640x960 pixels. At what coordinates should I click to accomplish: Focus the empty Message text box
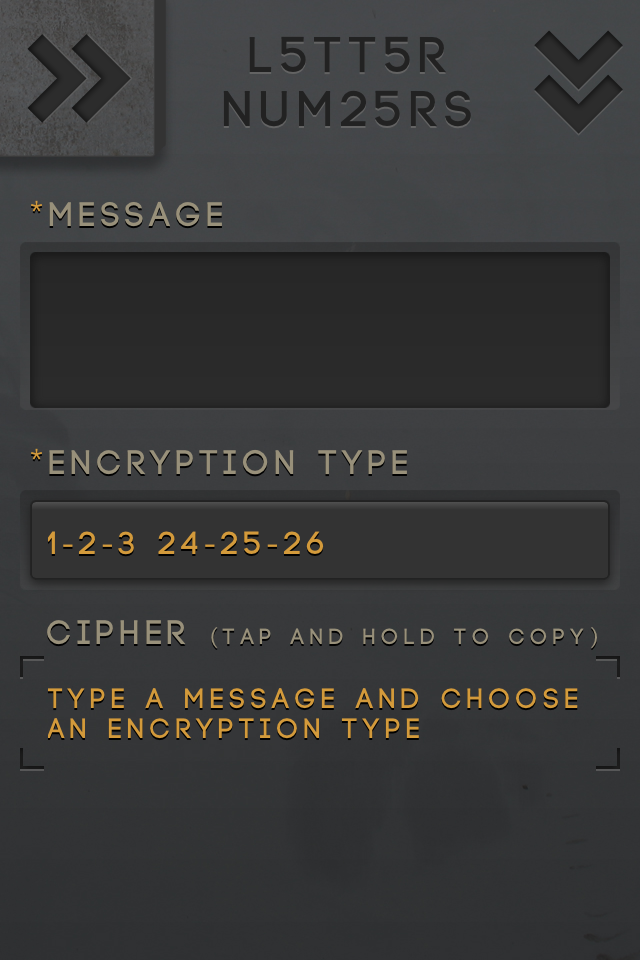(x=320, y=329)
